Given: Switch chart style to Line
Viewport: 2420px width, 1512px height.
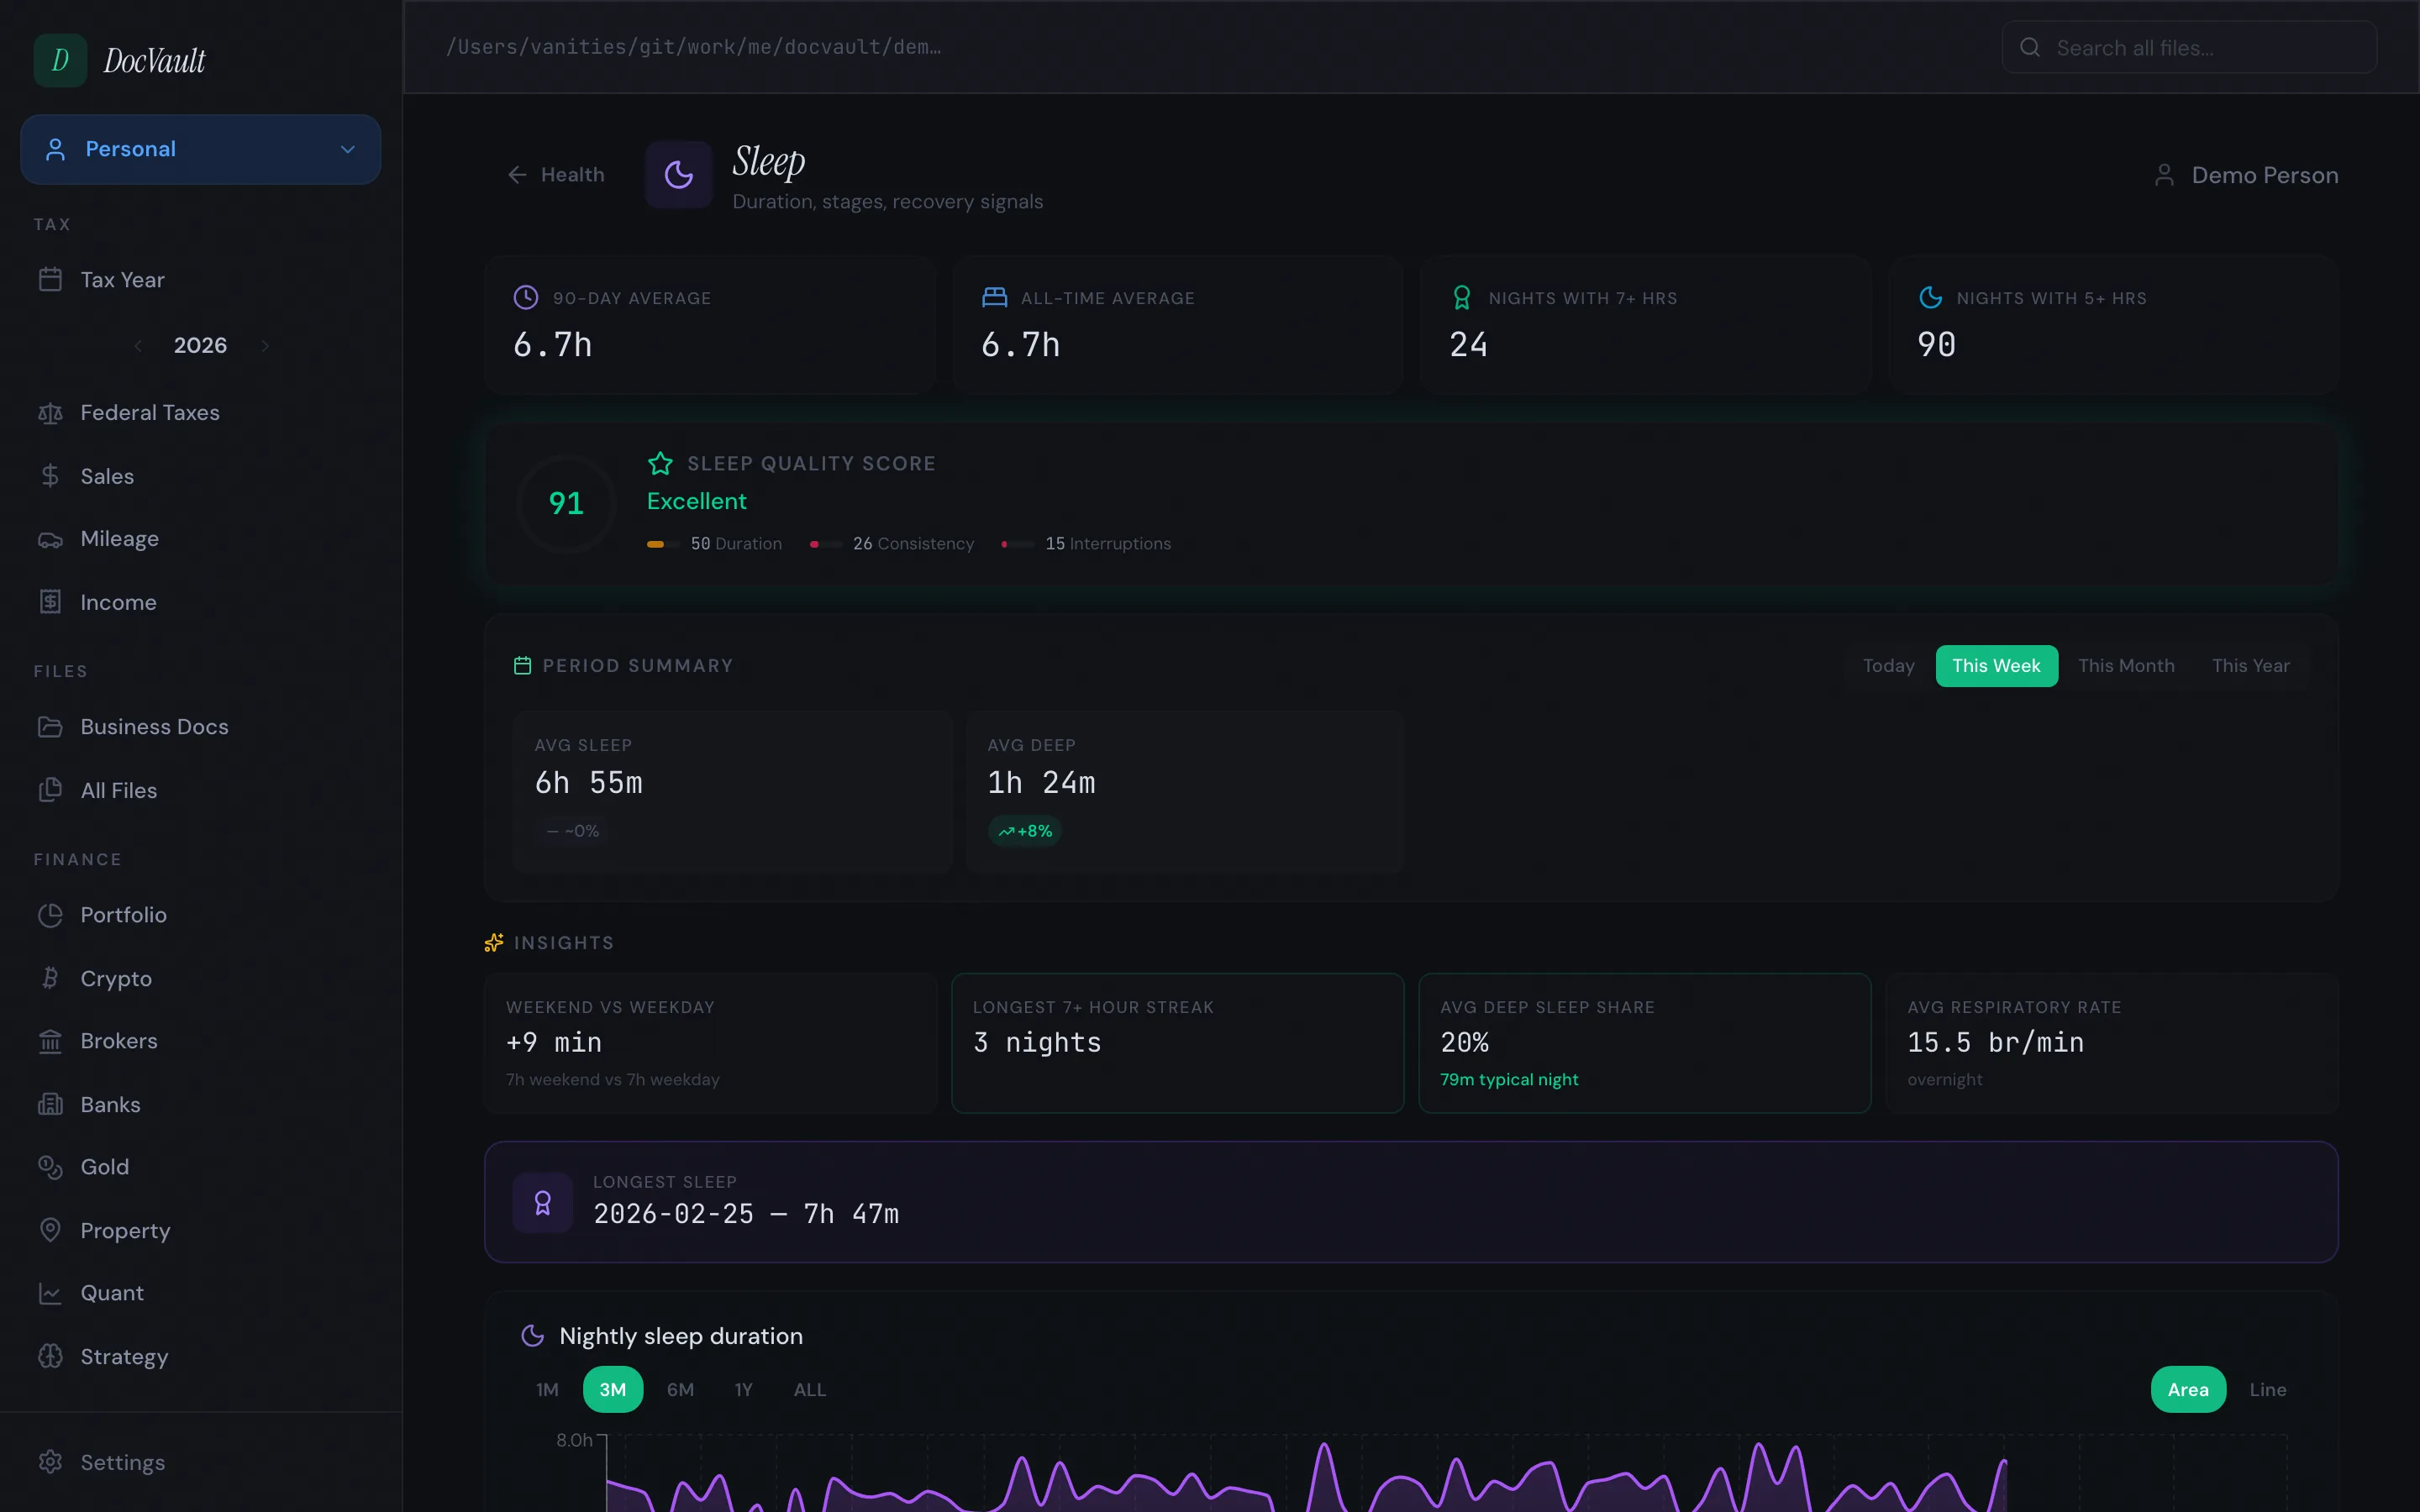Looking at the screenshot, I should click(x=2268, y=1389).
